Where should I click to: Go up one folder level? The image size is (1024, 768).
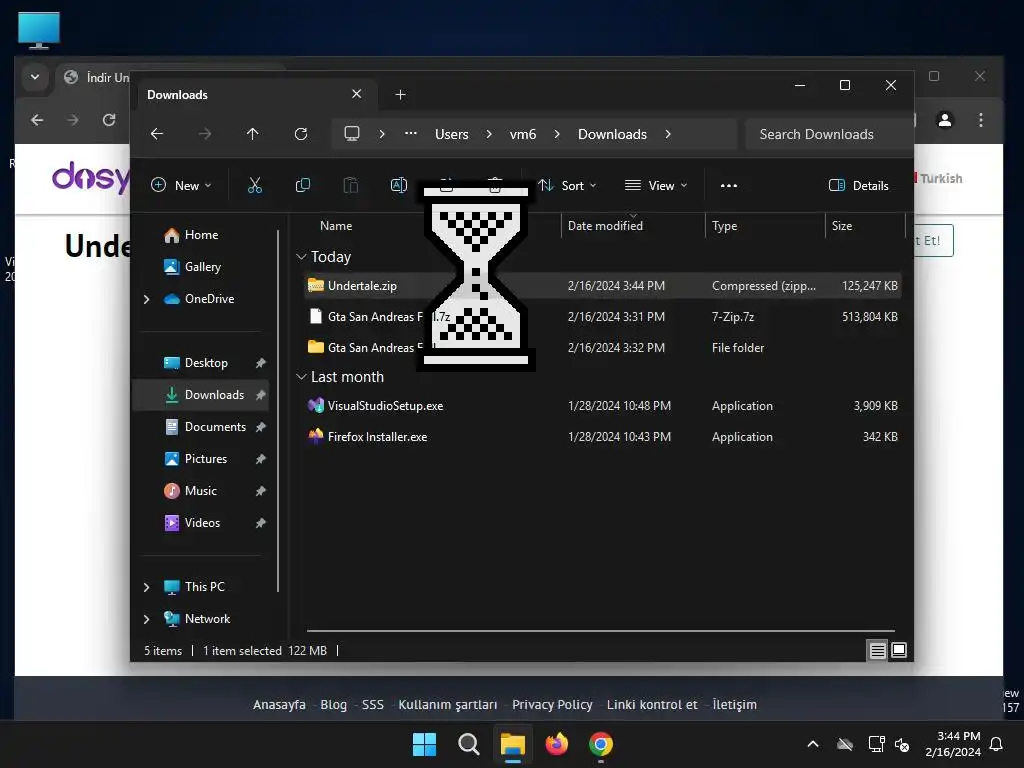coord(253,134)
